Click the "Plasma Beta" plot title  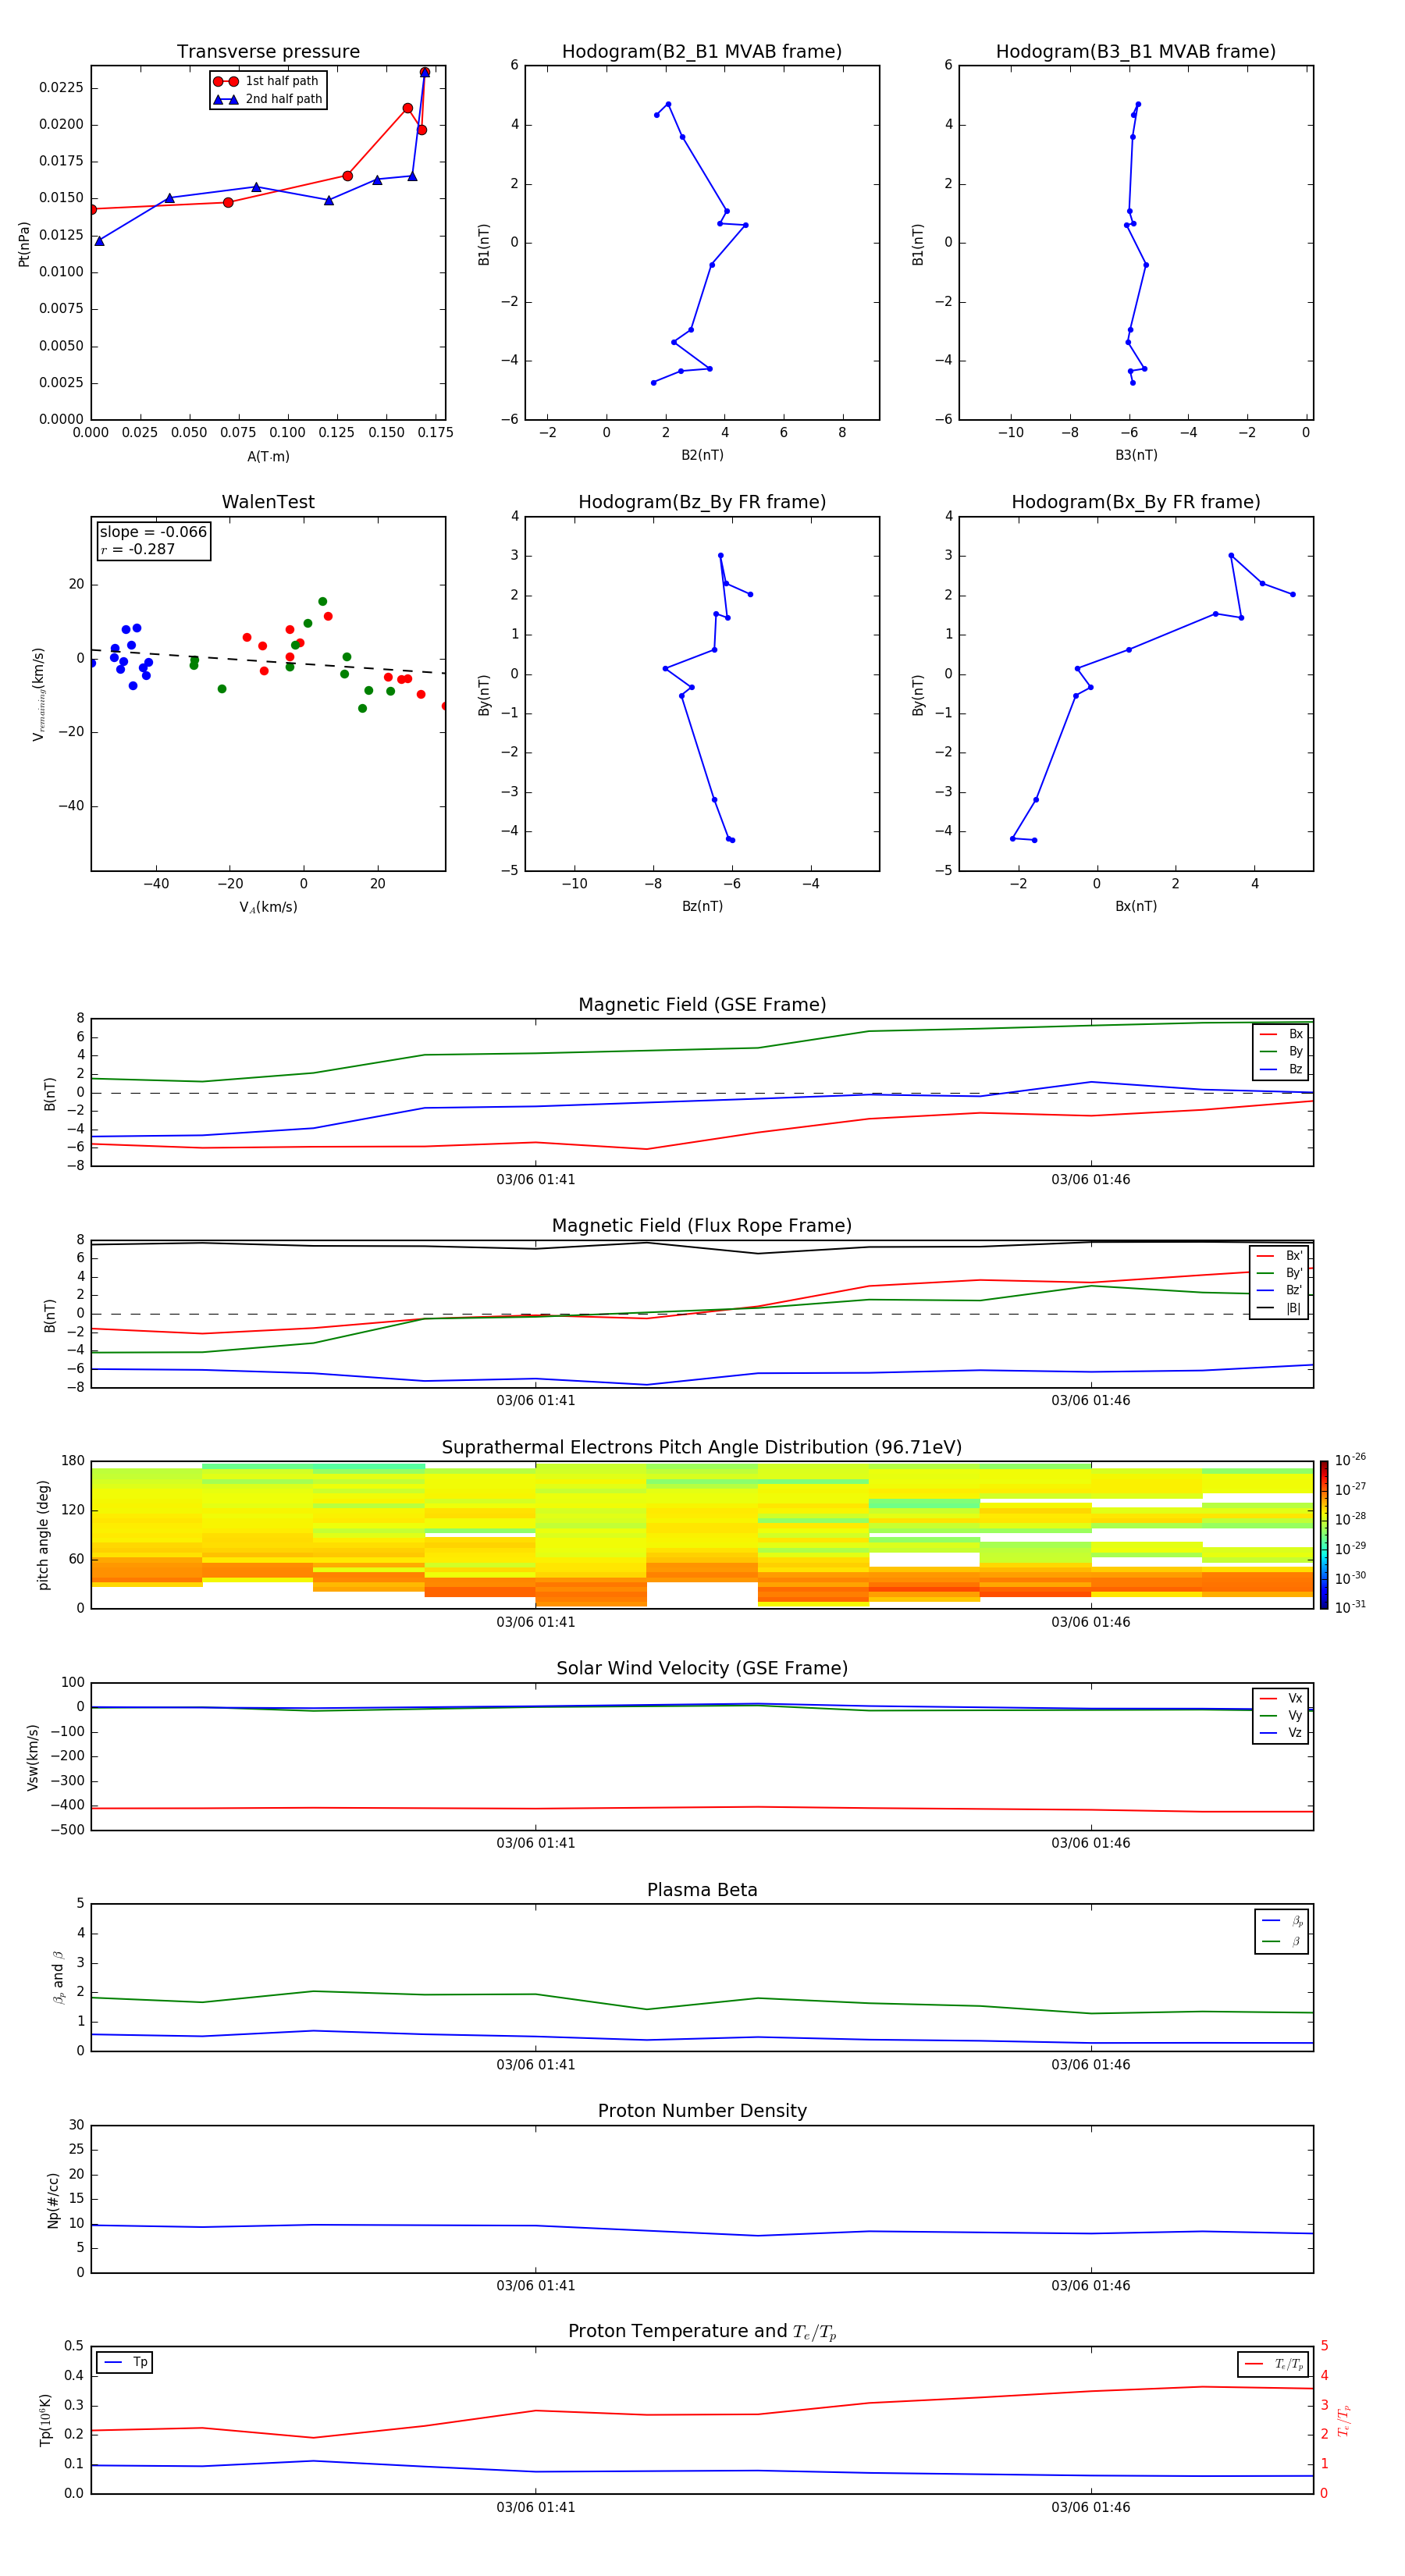coord(702,1891)
